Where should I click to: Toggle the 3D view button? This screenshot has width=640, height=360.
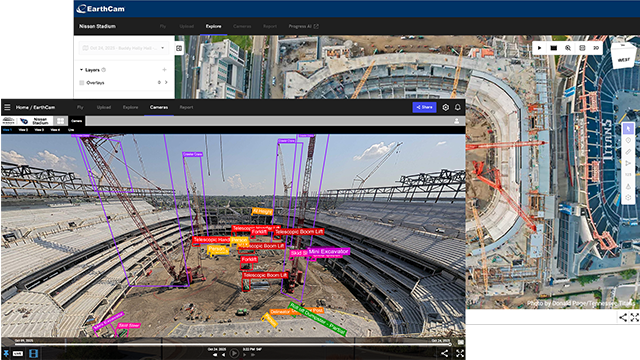596,48
